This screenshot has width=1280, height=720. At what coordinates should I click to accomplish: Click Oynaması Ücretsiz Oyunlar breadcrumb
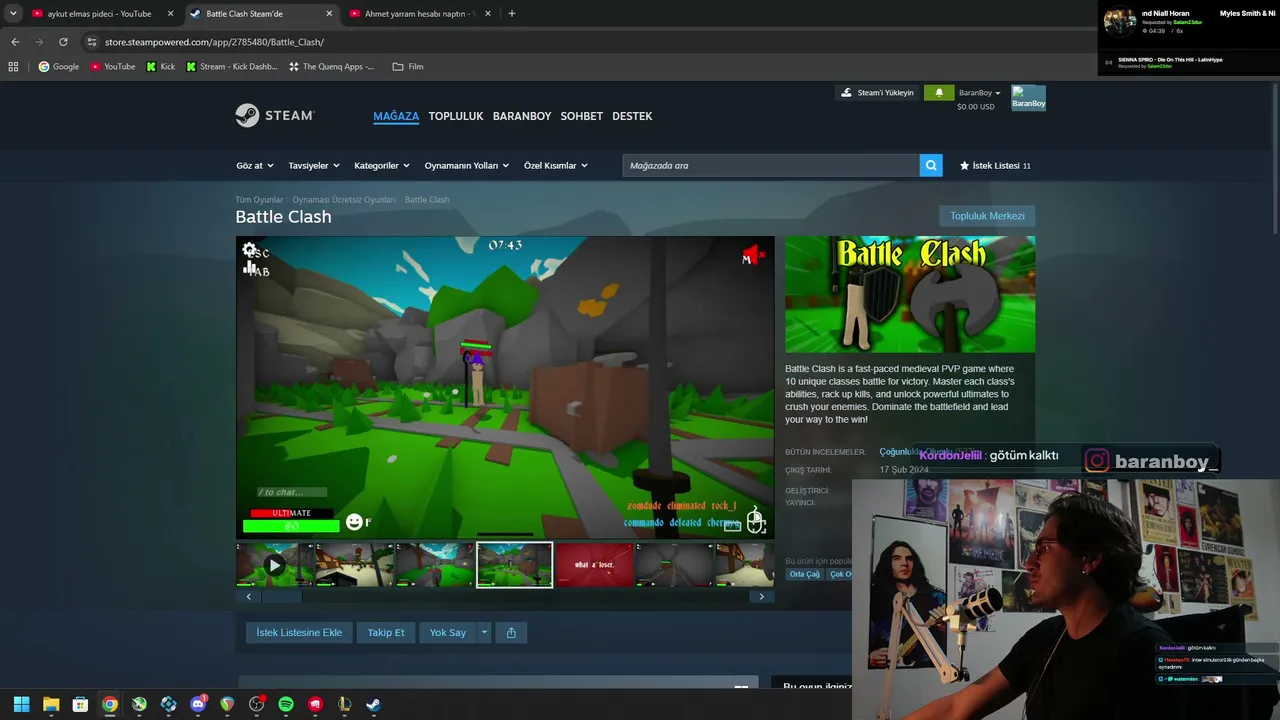point(344,200)
